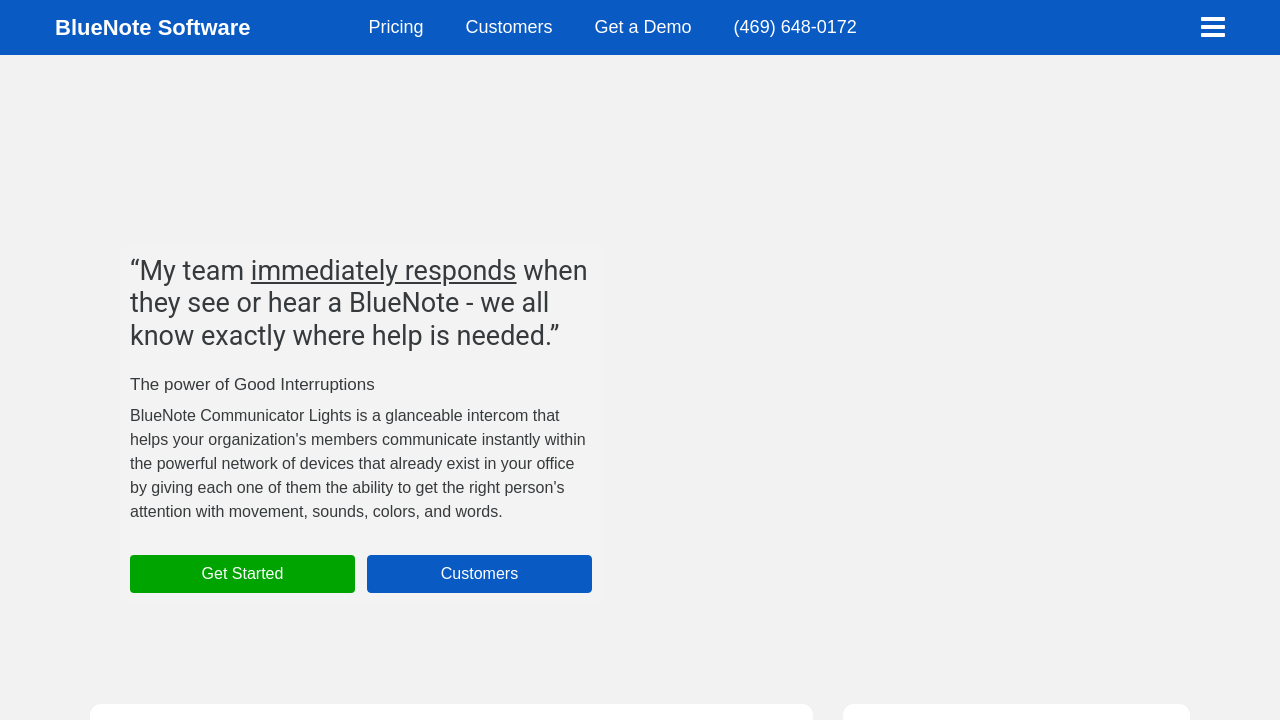Click the white card at bottom left
This screenshot has height=720, width=1280.
[451, 712]
